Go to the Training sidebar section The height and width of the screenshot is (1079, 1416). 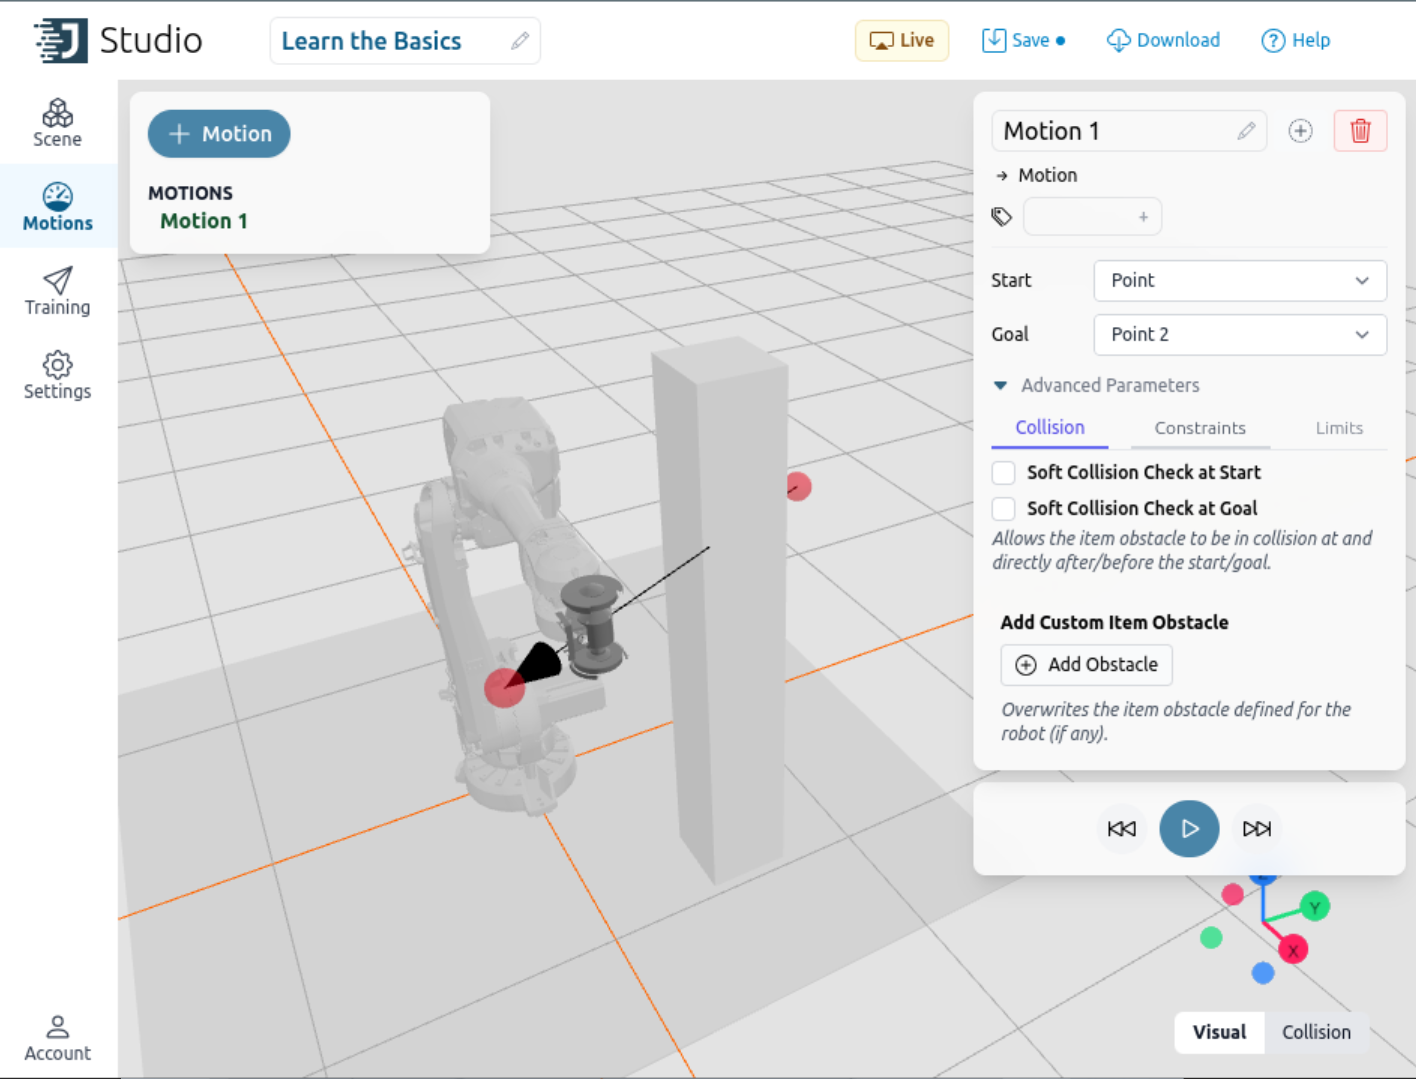tap(57, 292)
